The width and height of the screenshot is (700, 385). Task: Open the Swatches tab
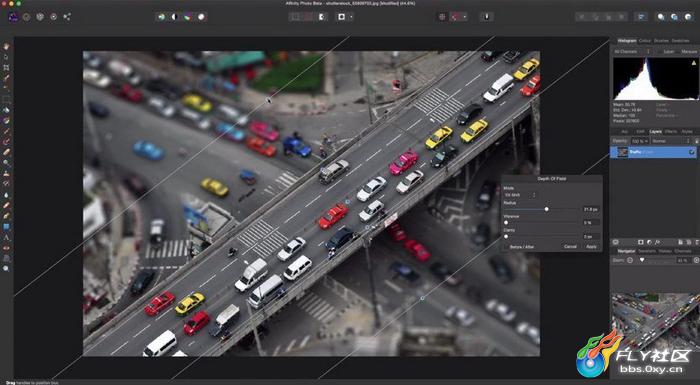[680, 41]
